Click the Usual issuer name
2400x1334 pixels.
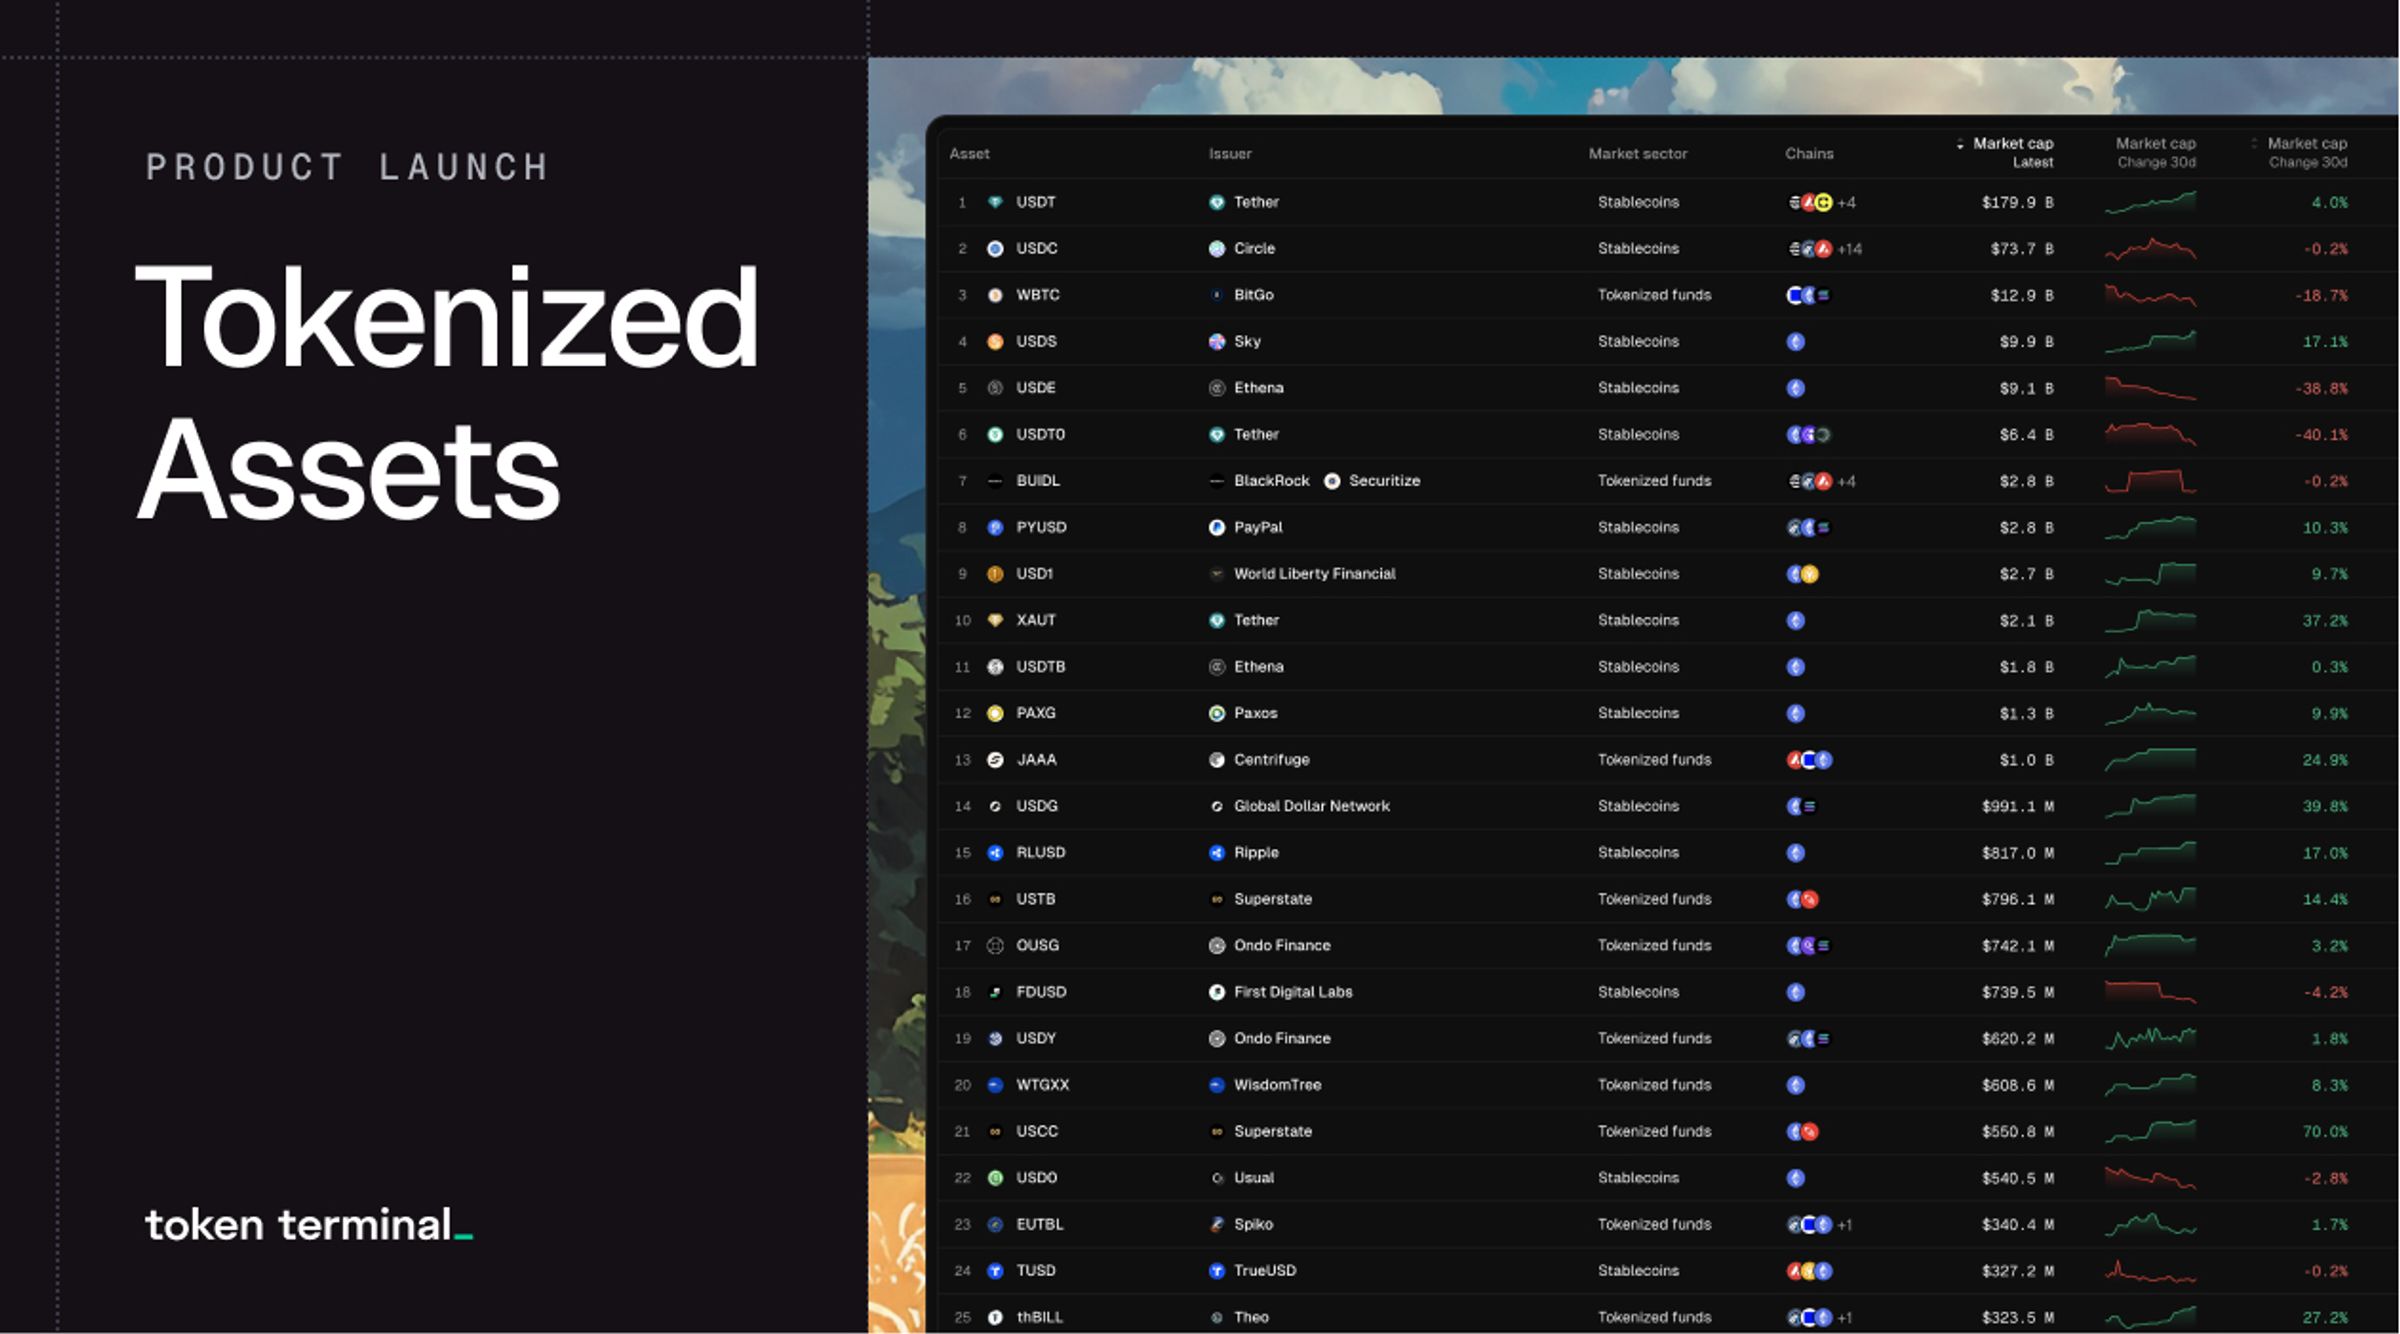(x=1254, y=1178)
